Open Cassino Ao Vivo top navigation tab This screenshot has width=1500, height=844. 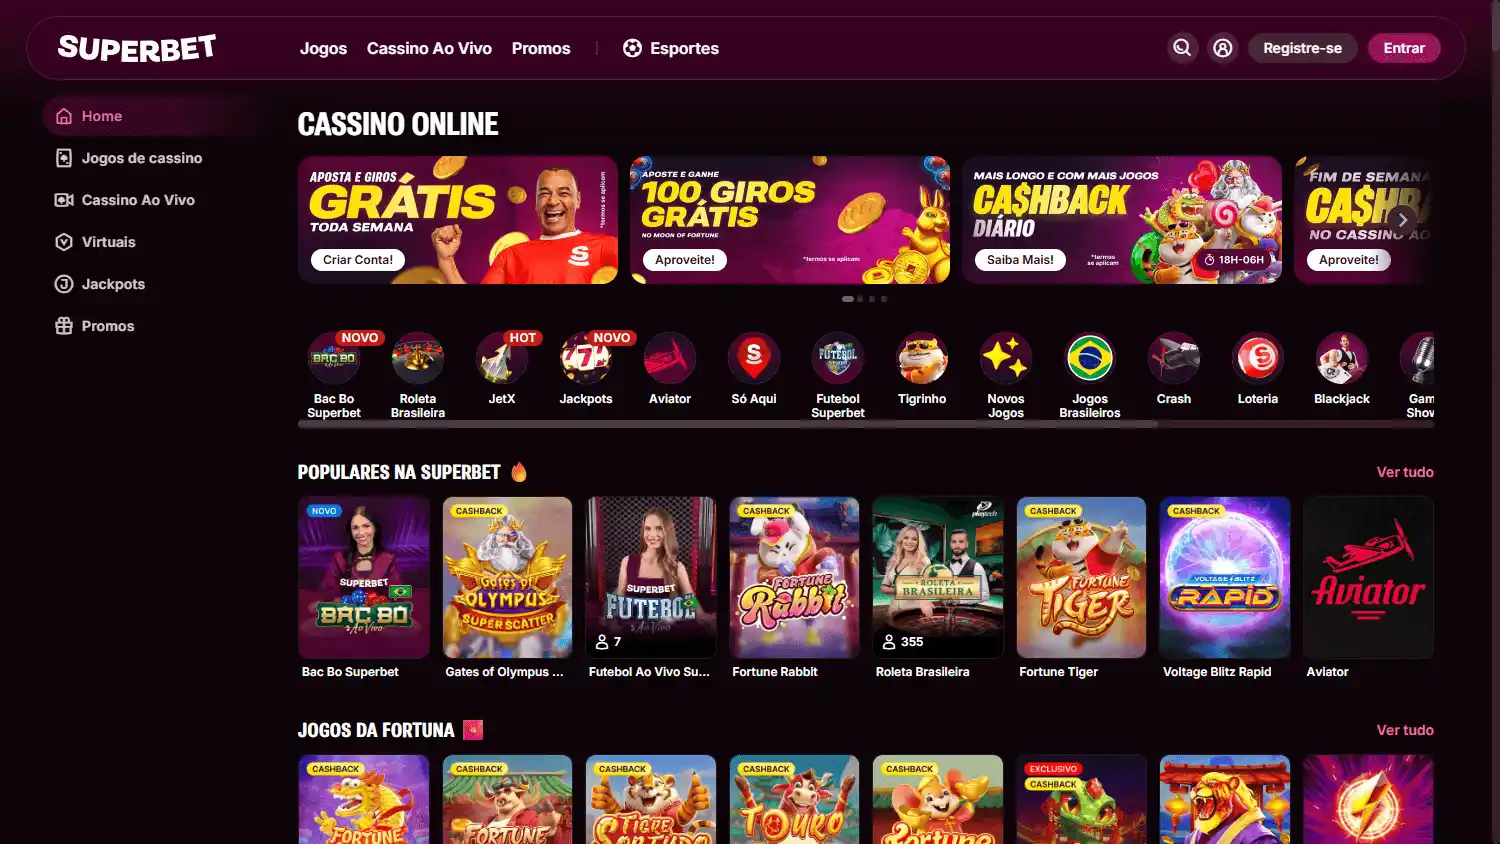click(429, 48)
